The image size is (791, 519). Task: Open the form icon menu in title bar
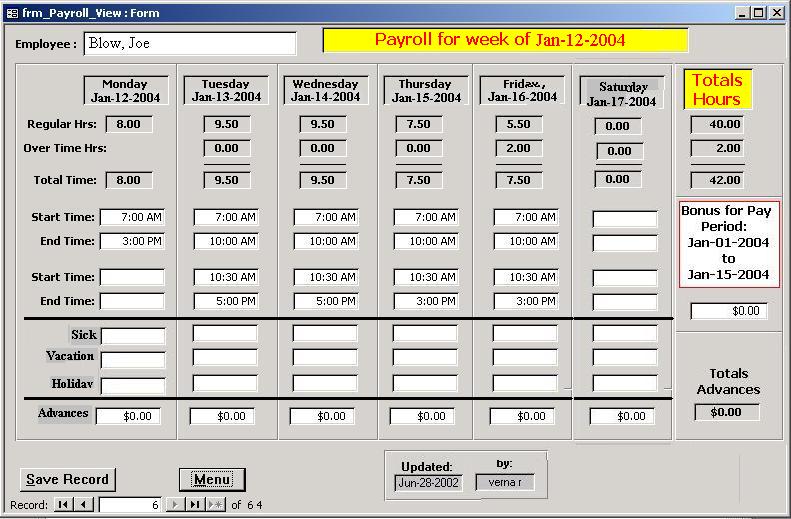[11, 13]
